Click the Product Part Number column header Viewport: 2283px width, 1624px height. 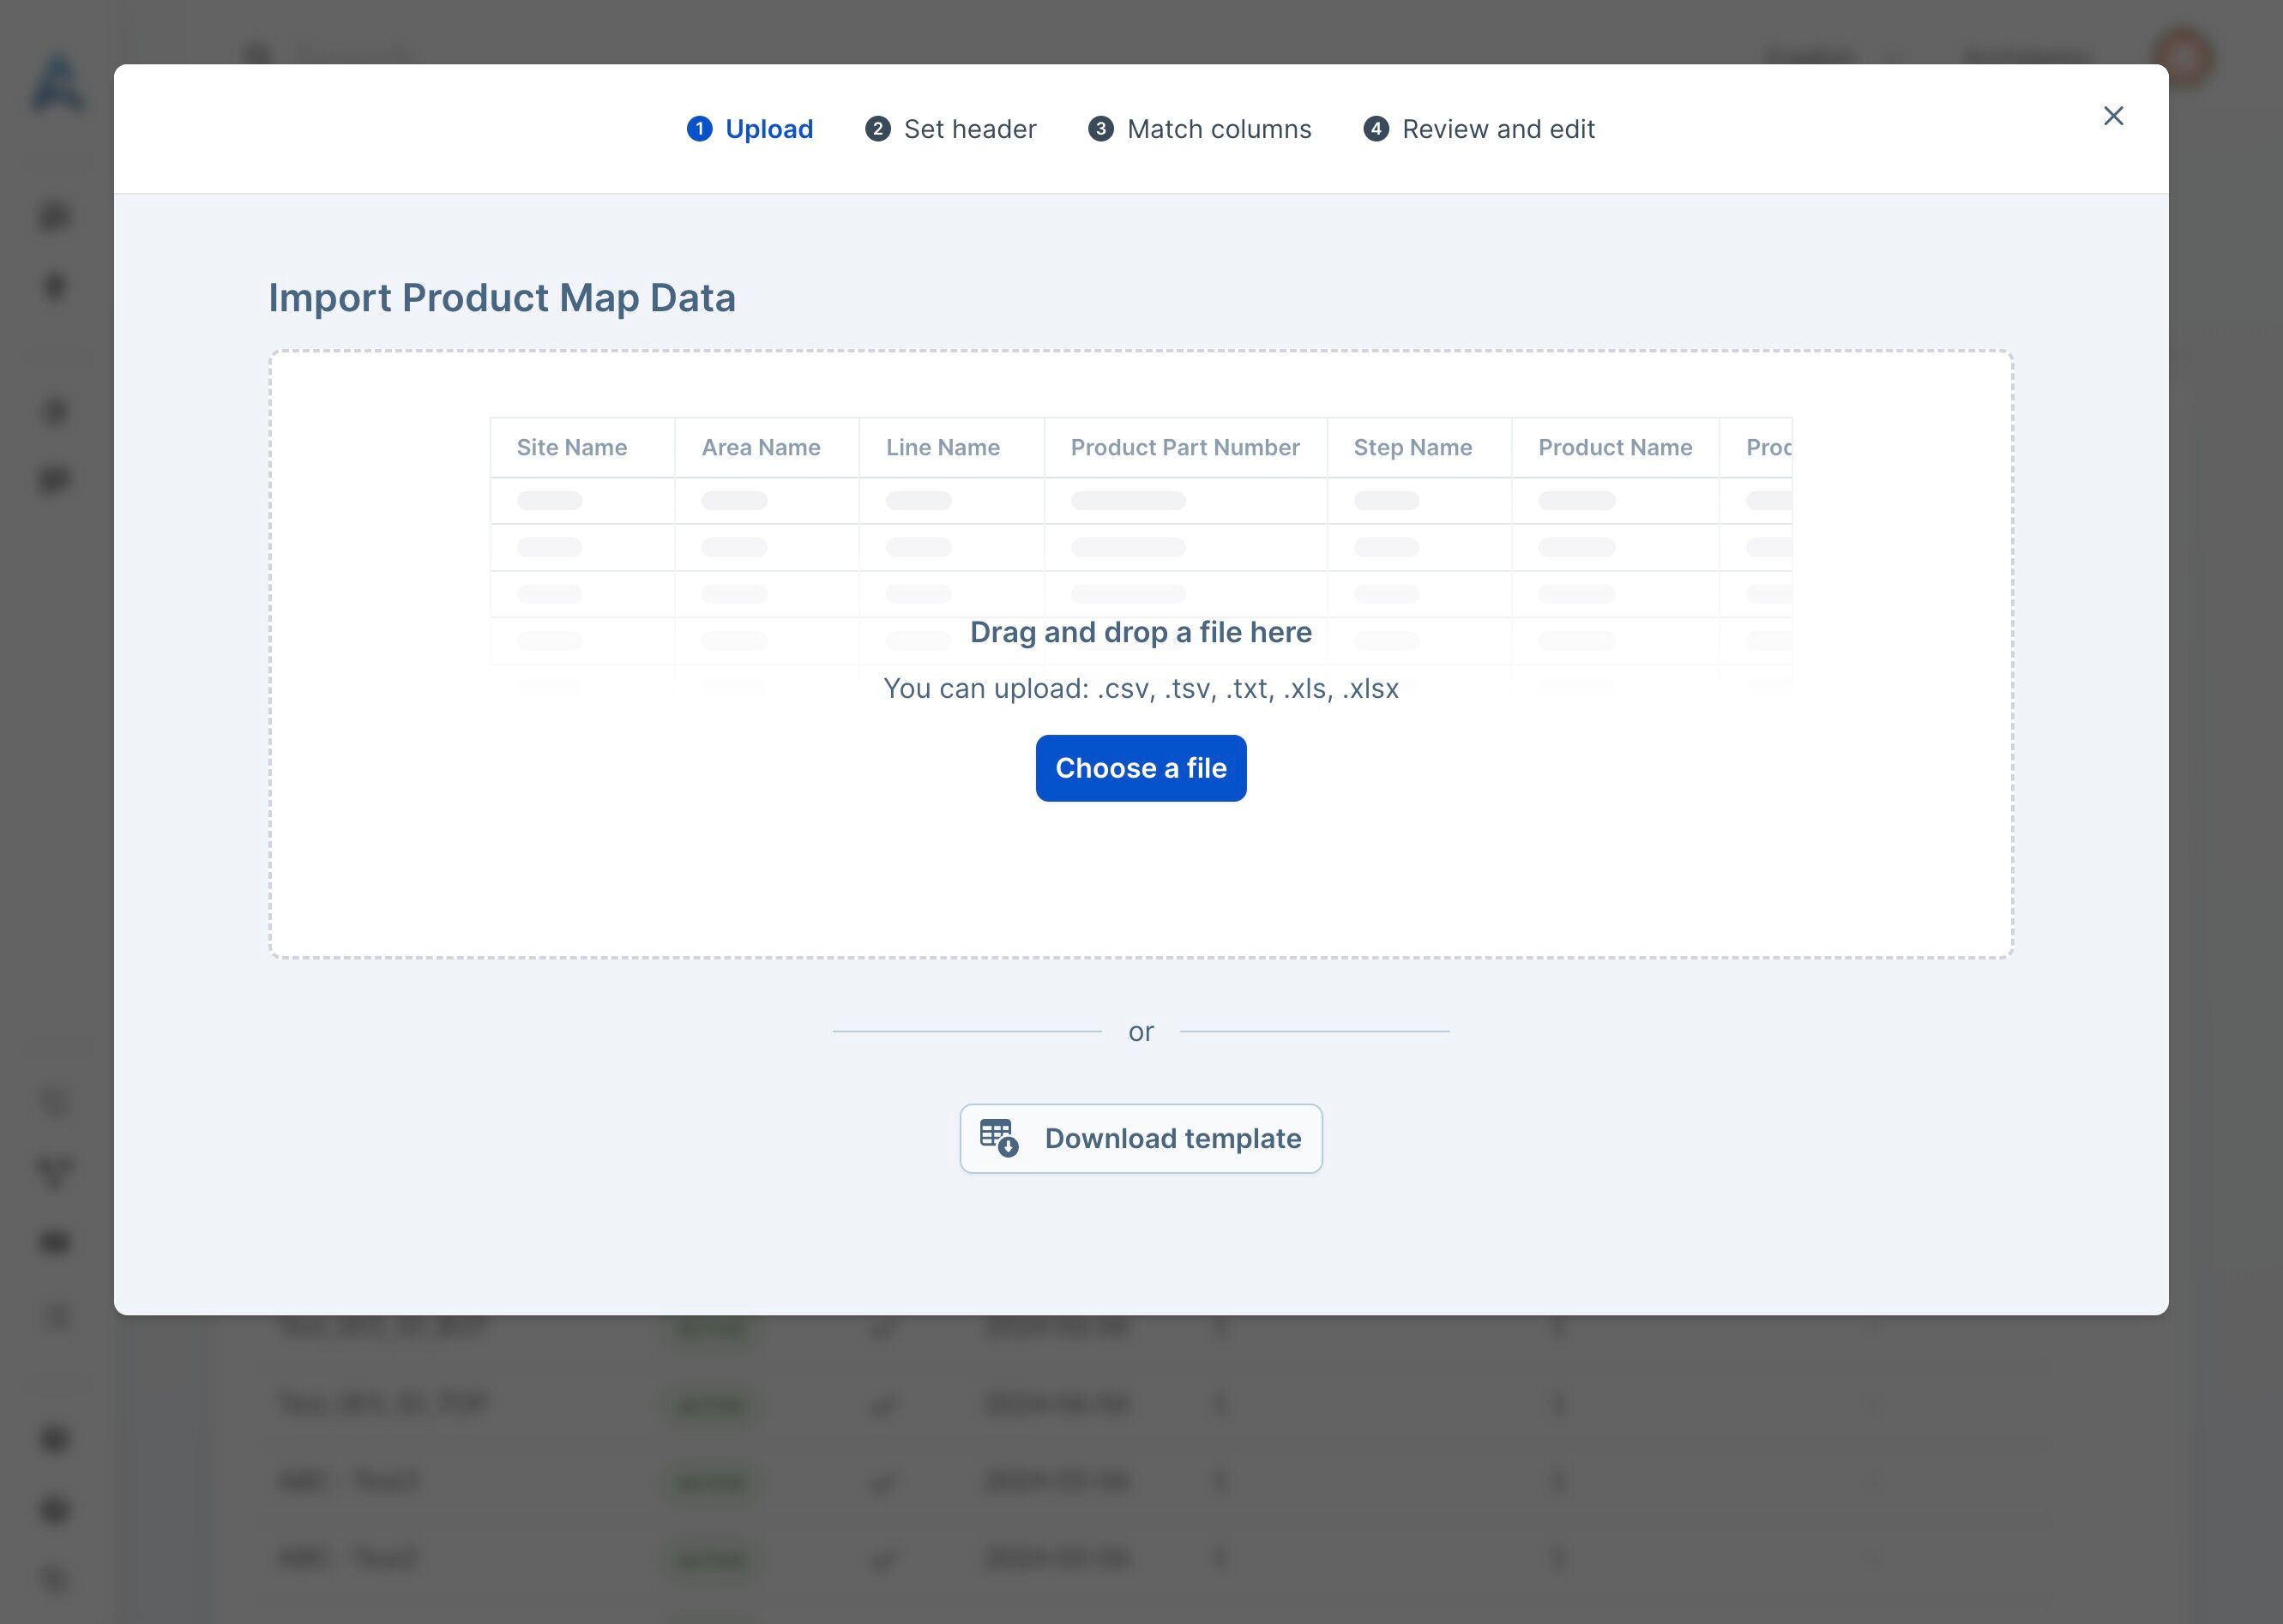point(1184,447)
